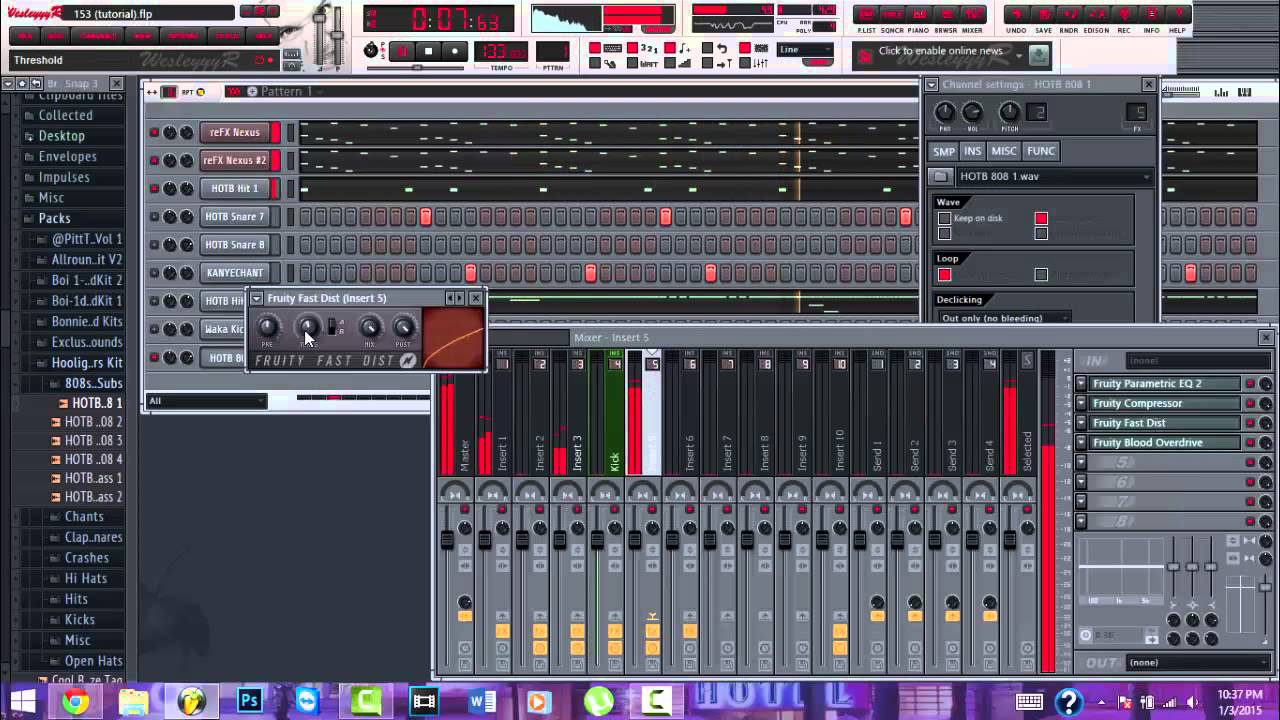Image resolution: width=1280 pixels, height=720 pixels.
Task: Open Edison audio editor button
Action: pos(1096,14)
